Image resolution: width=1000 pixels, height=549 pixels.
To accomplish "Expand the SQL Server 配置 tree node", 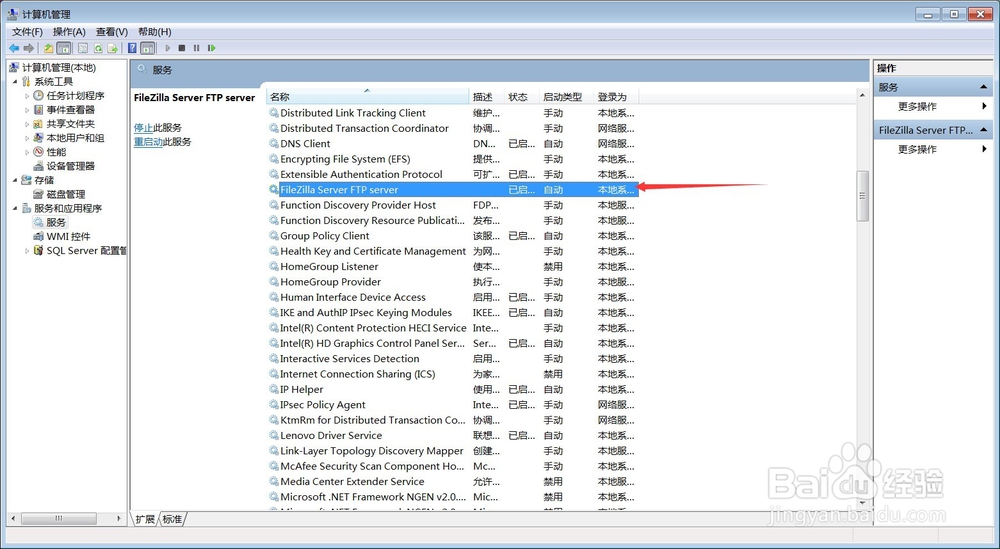I will click(x=27, y=251).
